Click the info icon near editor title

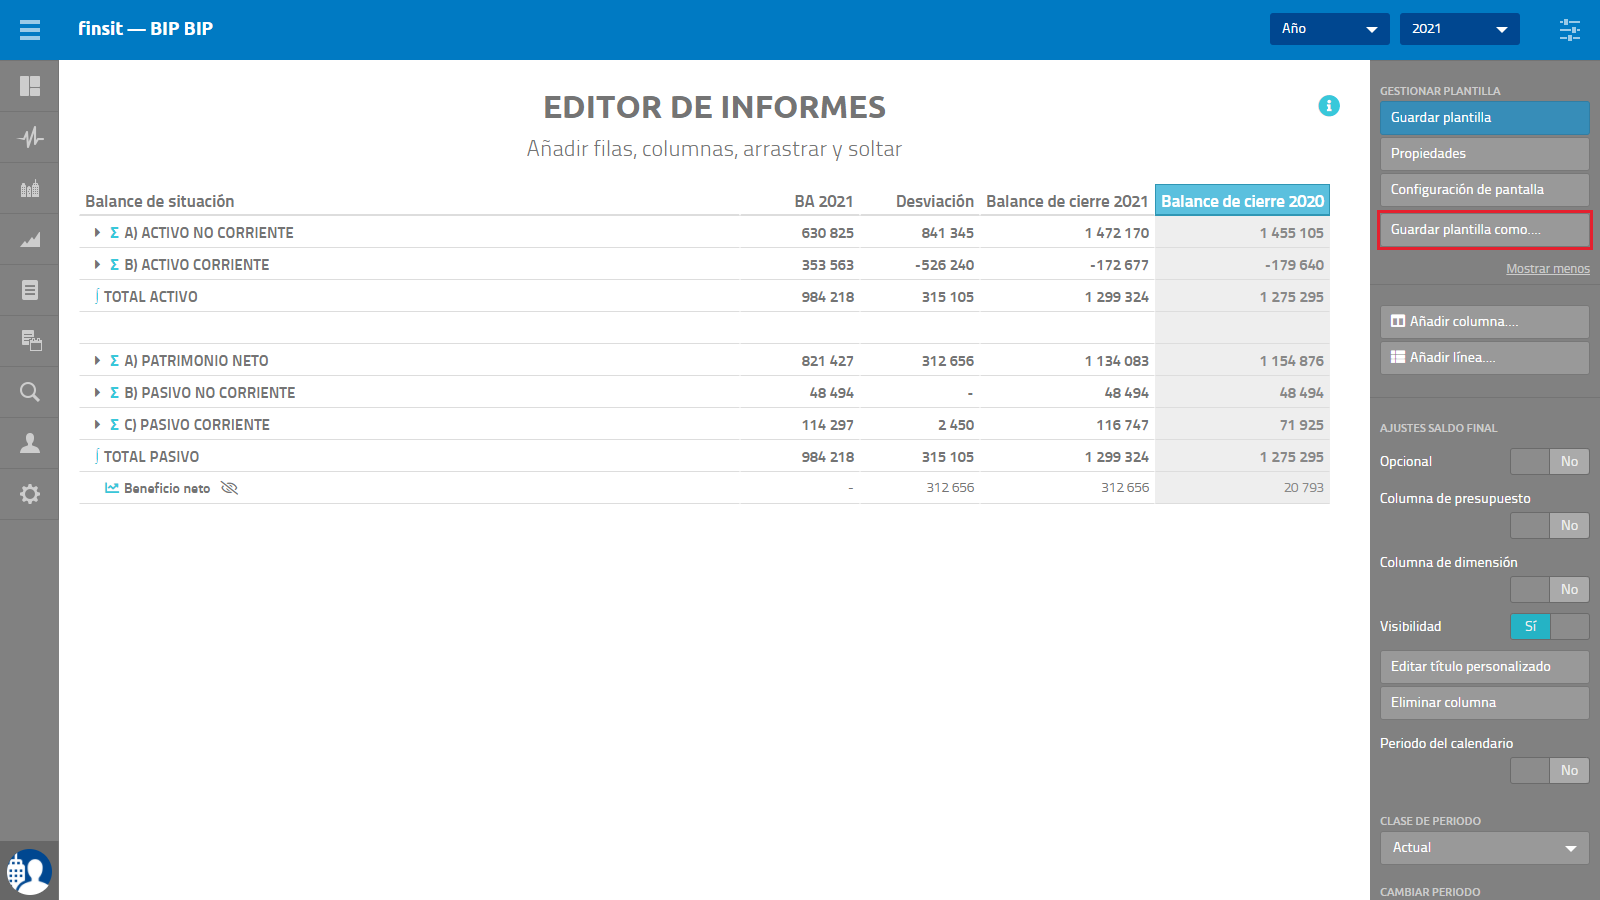pyautogui.click(x=1329, y=106)
